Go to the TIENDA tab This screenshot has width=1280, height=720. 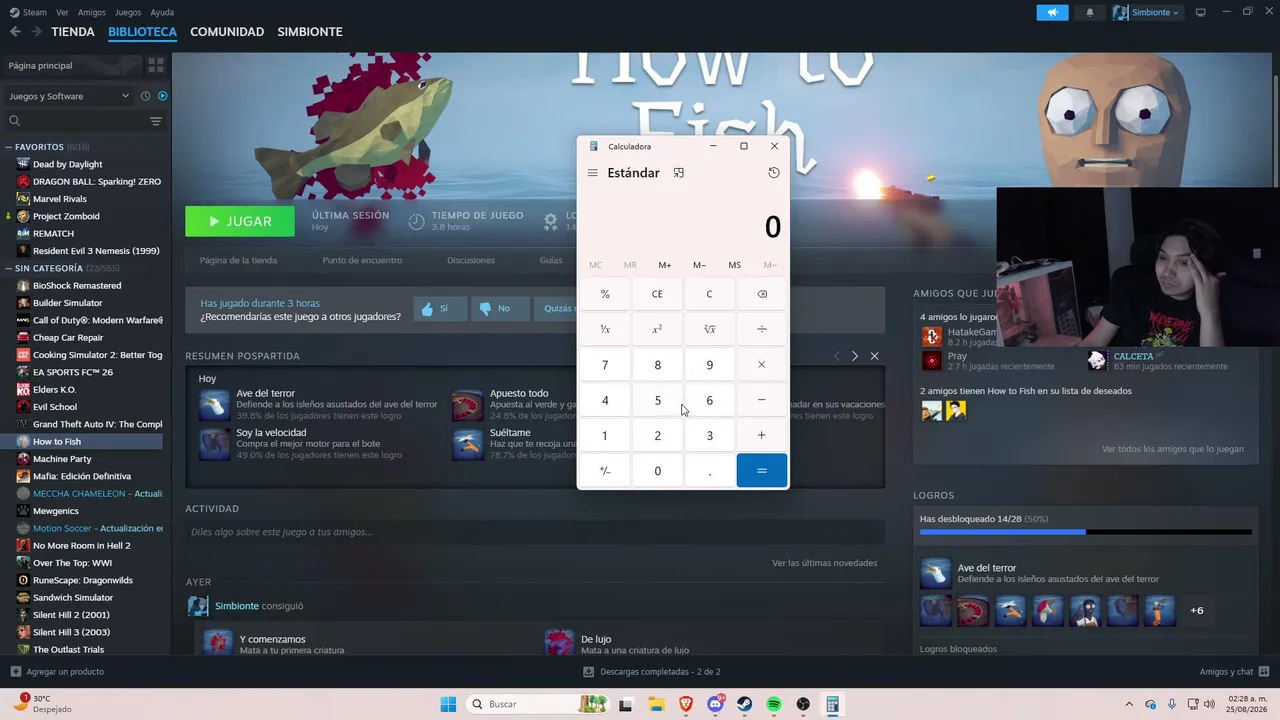click(73, 32)
